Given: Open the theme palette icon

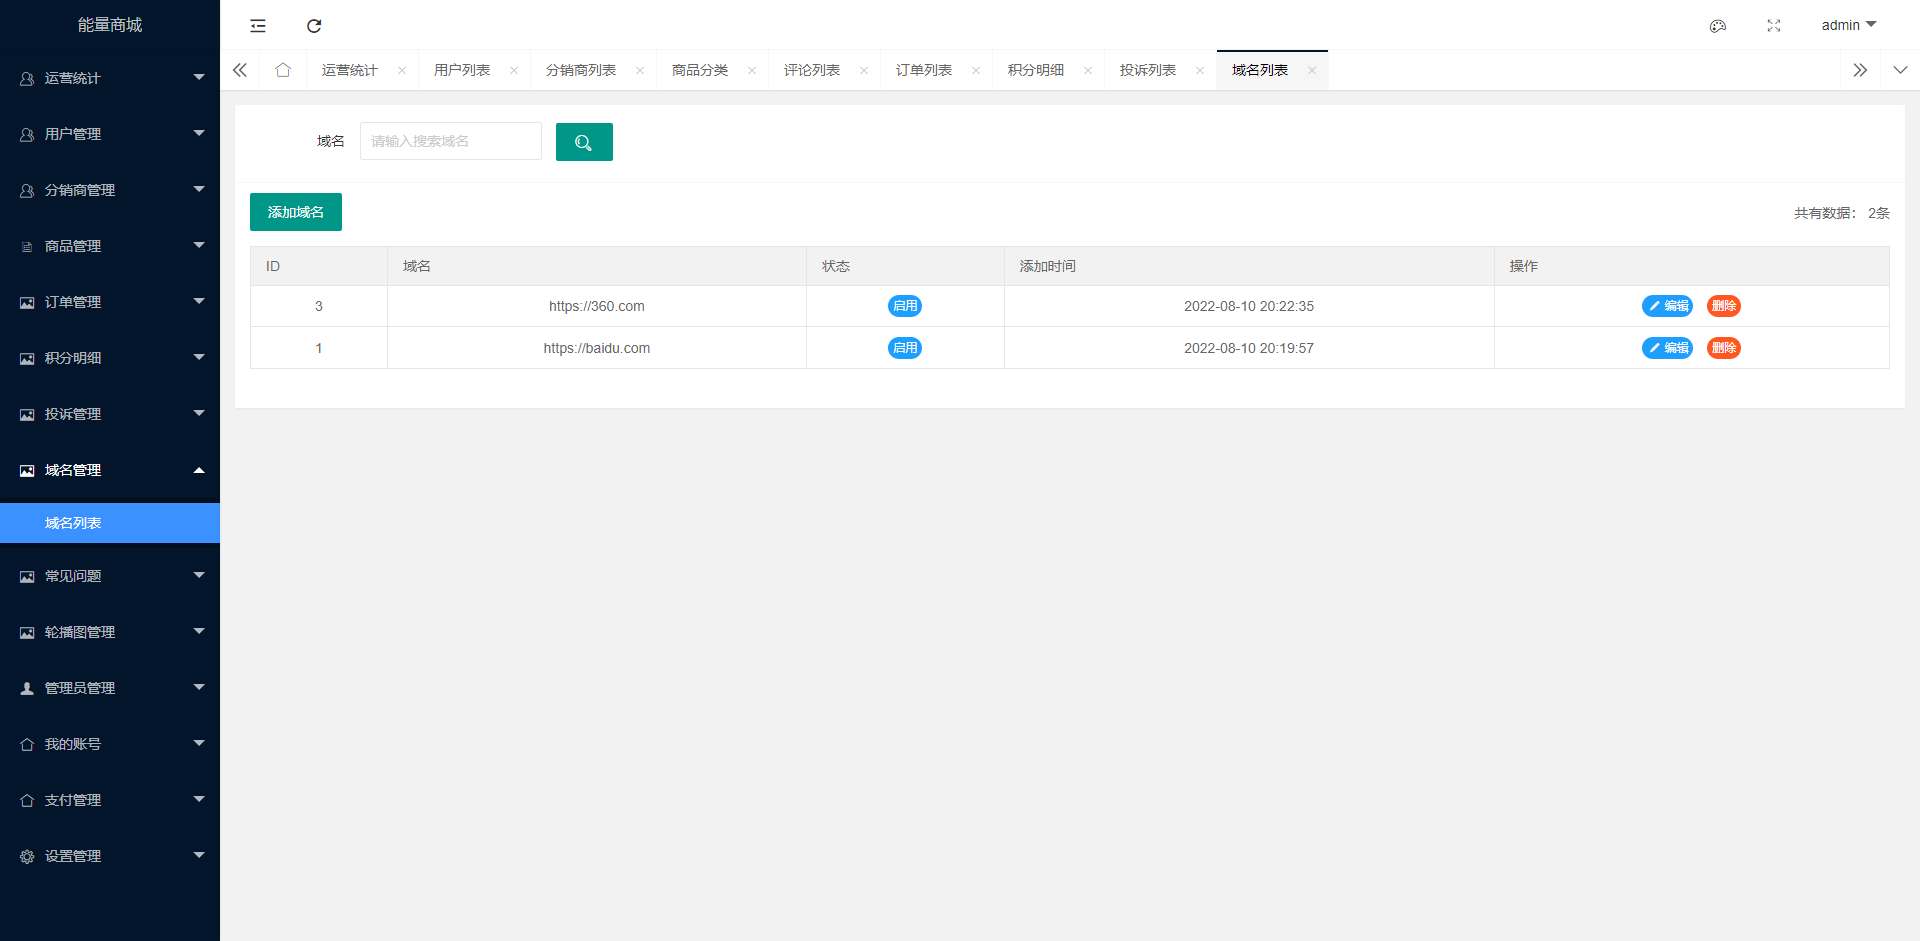Looking at the screenshot, I should pyautogui.click(x=1717, y=26).
